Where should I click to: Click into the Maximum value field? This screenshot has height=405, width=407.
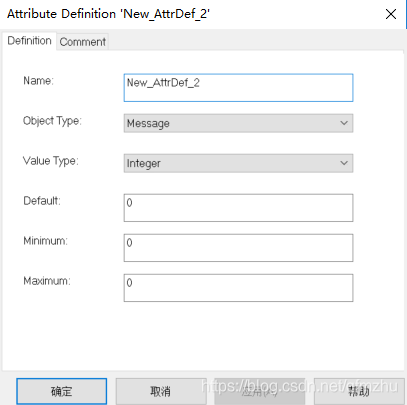(x=238, y=288)
